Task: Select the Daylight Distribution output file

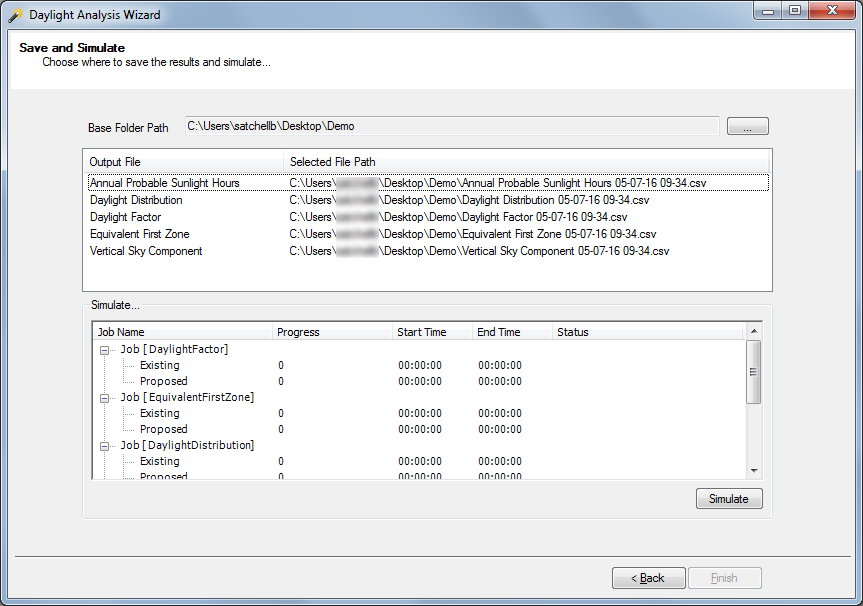Action: pos(136,200)
